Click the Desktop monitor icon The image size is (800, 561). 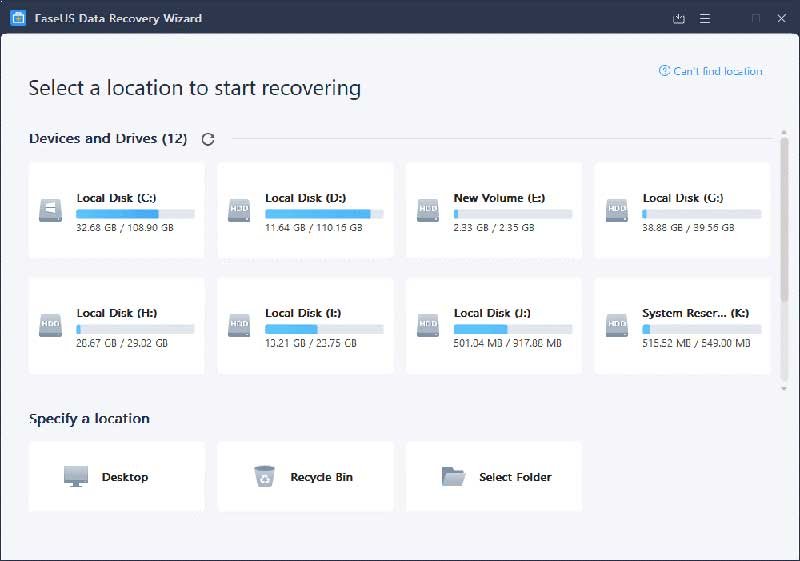click(76, 476)
